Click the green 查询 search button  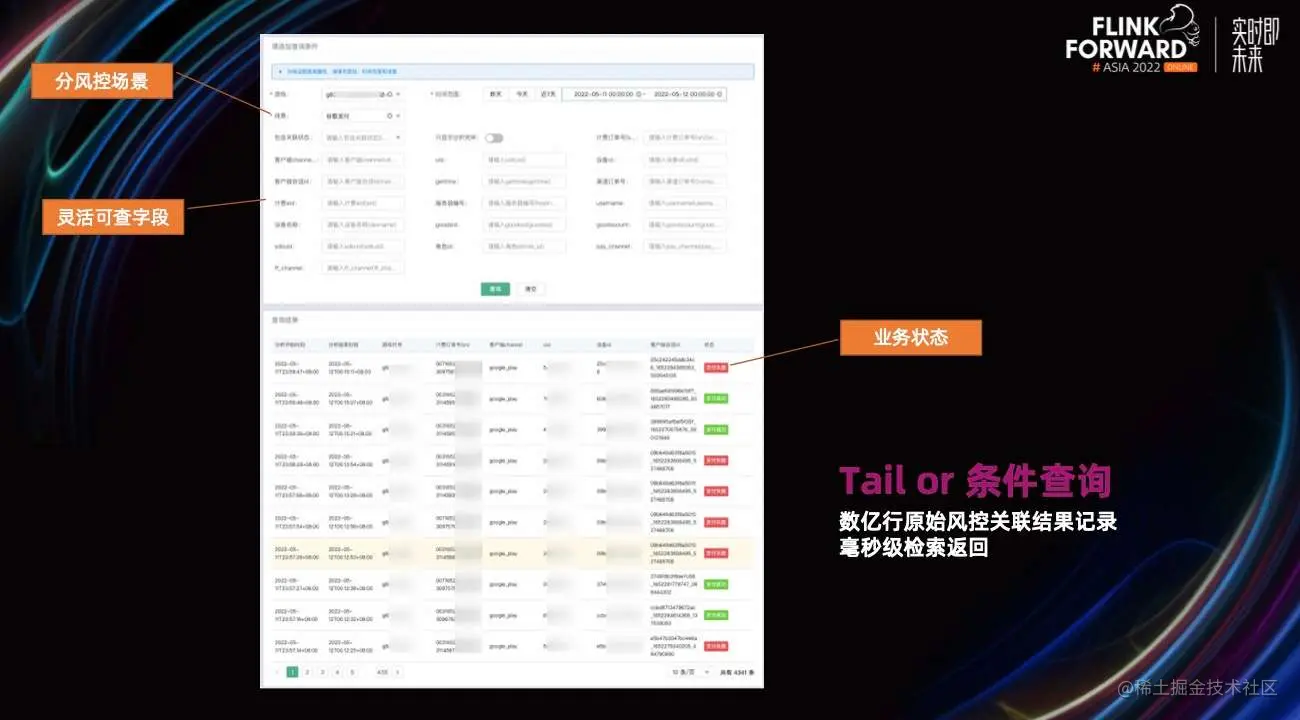pyautogui.click(x=495, y=289)
